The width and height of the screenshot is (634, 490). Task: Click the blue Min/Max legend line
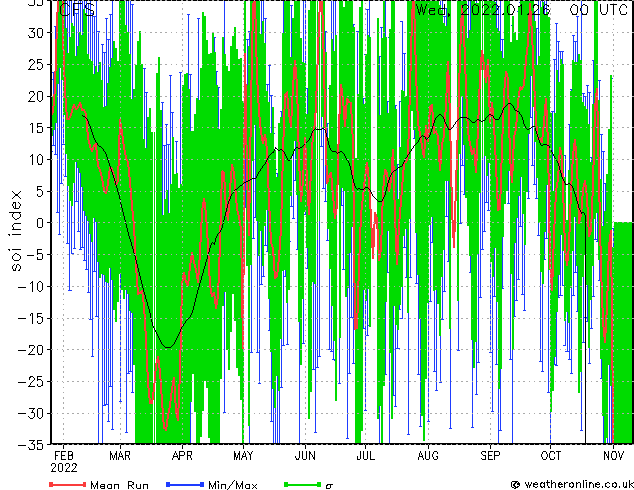185,484
